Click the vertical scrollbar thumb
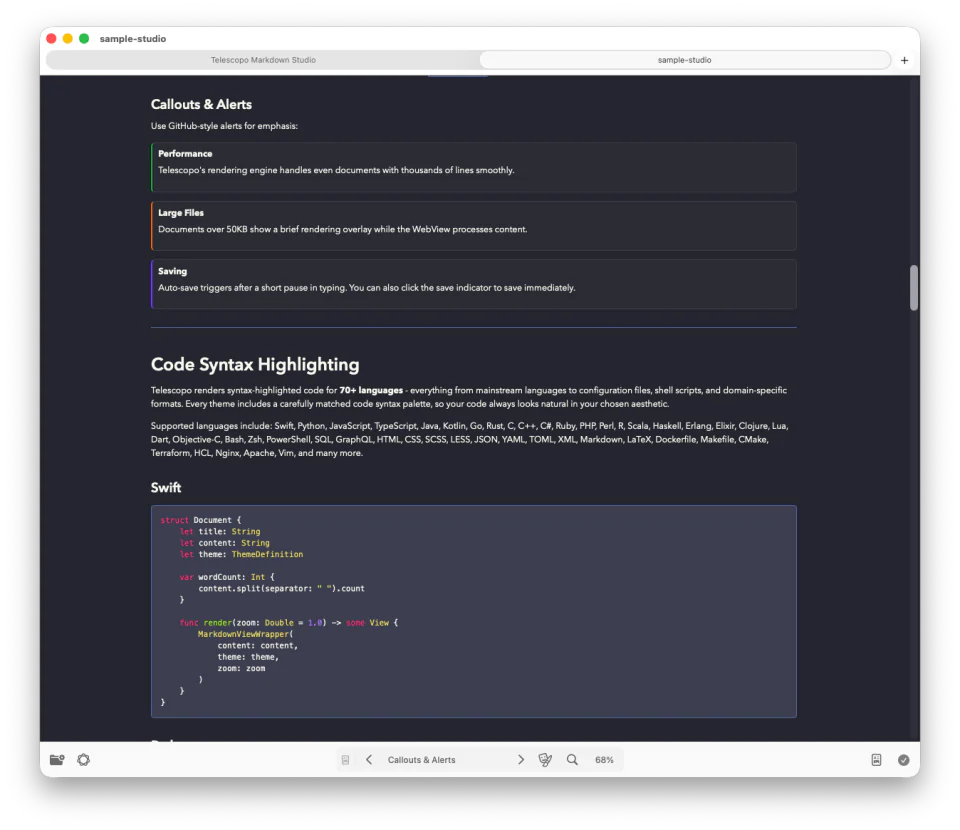960x830 pixels. click(x=913, y=288)
